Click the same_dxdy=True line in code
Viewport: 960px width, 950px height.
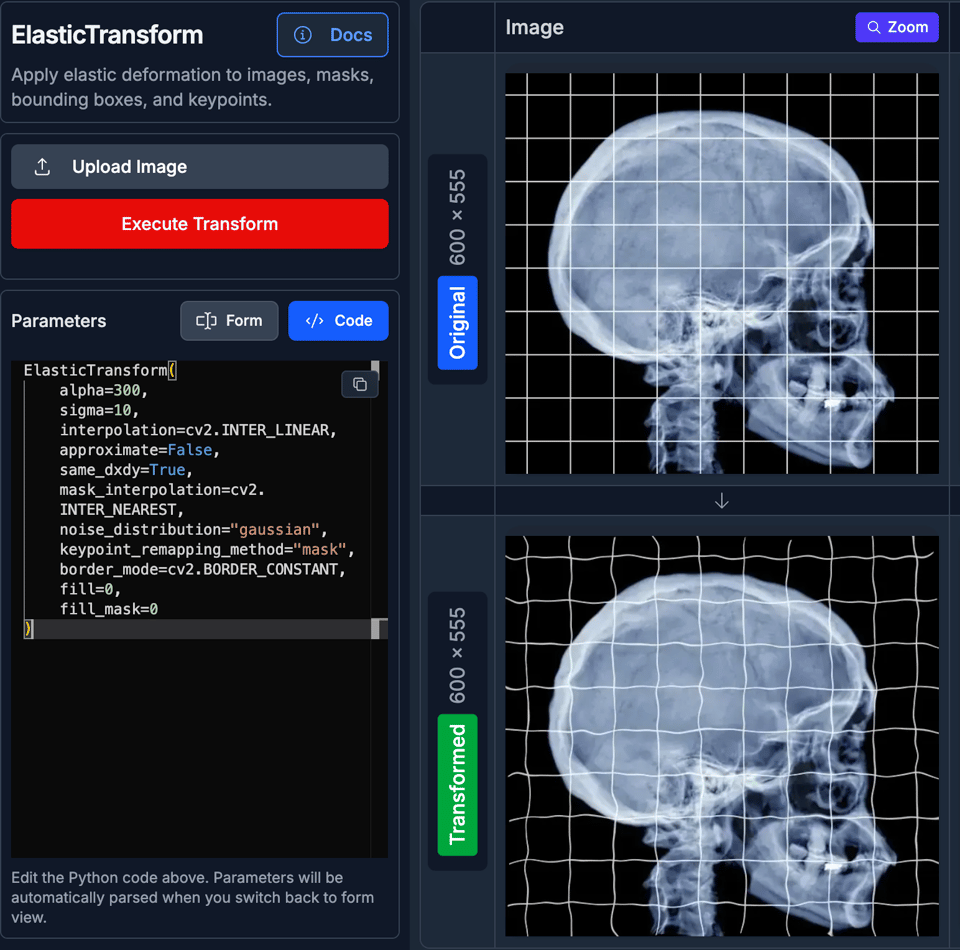click(x=125, y=470)
